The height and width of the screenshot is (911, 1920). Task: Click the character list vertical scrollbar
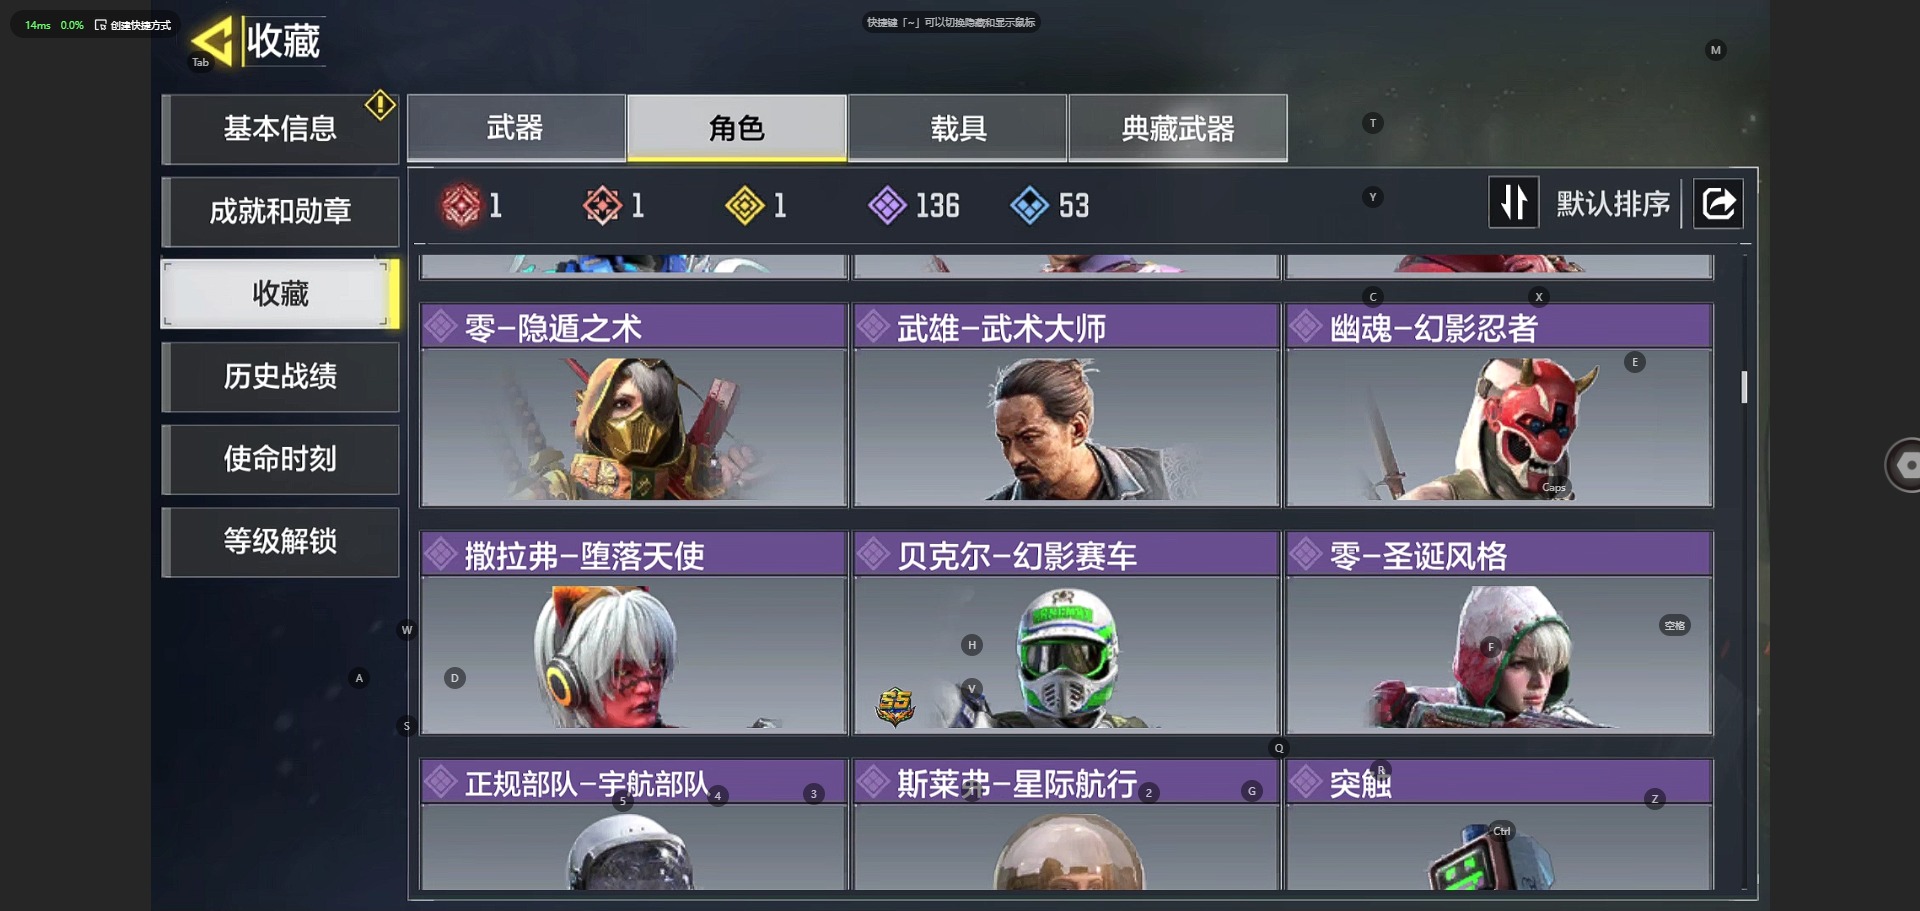coord(1744,387)
